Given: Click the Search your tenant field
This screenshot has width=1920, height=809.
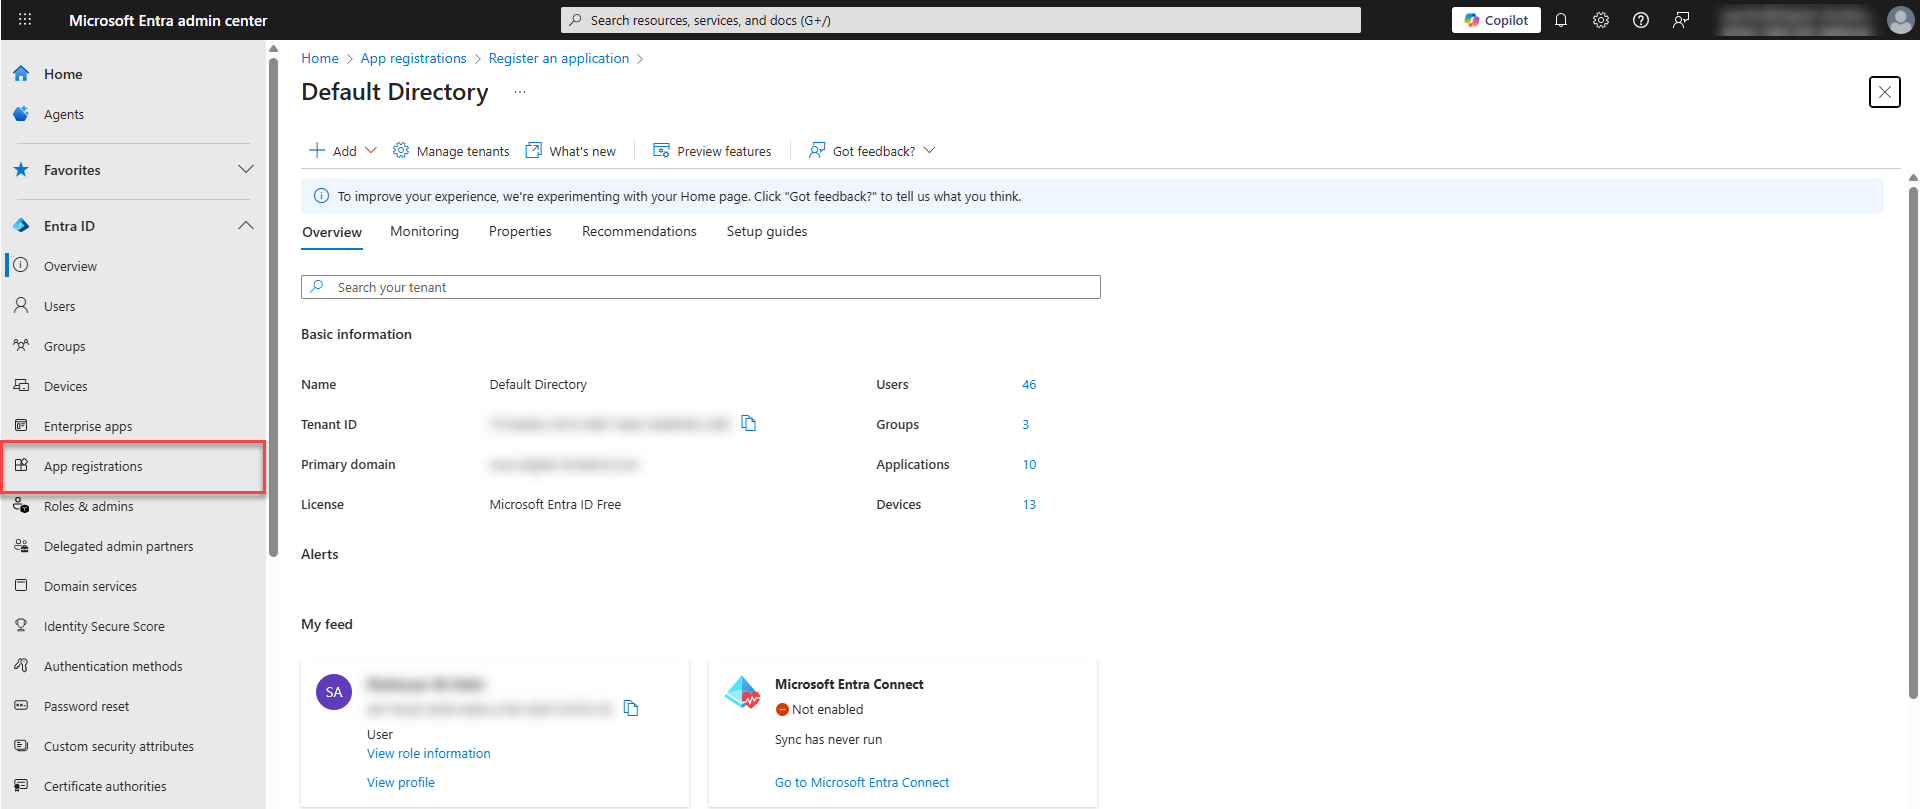Looking at the screenshot, I should click(701, 287).
